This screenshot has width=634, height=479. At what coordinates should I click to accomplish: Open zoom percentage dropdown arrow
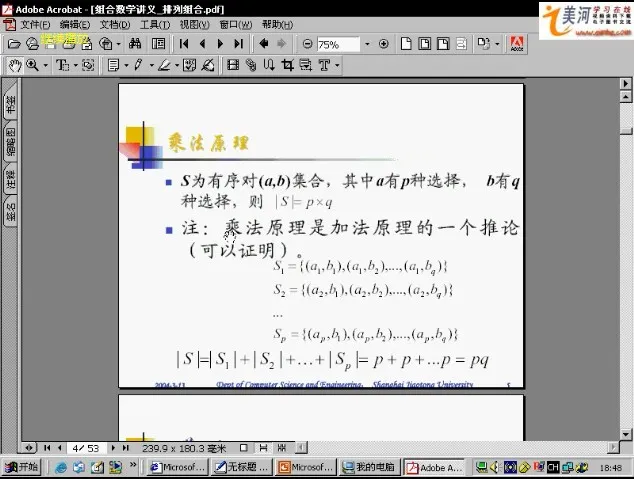click(x=367, y=44)
